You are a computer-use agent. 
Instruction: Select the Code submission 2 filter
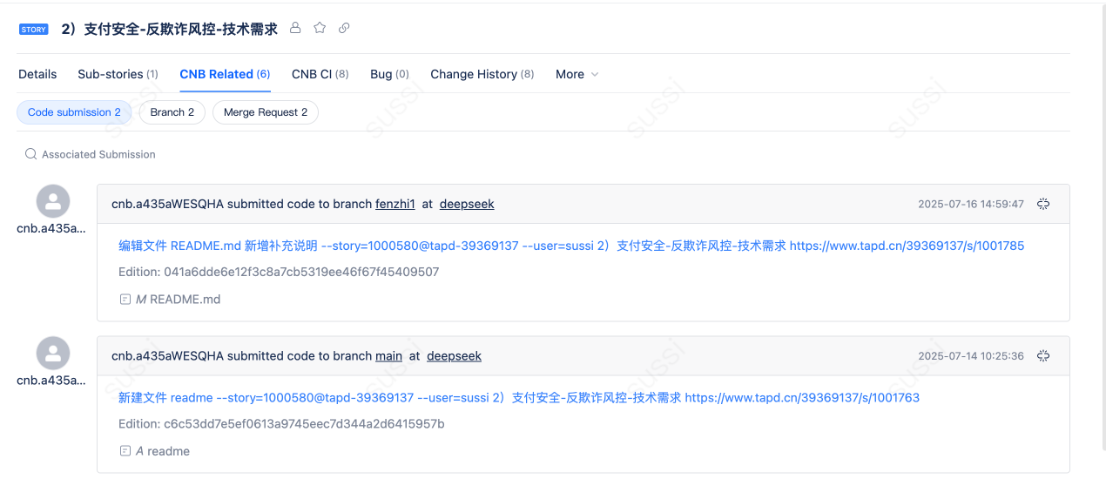[74, 113]
